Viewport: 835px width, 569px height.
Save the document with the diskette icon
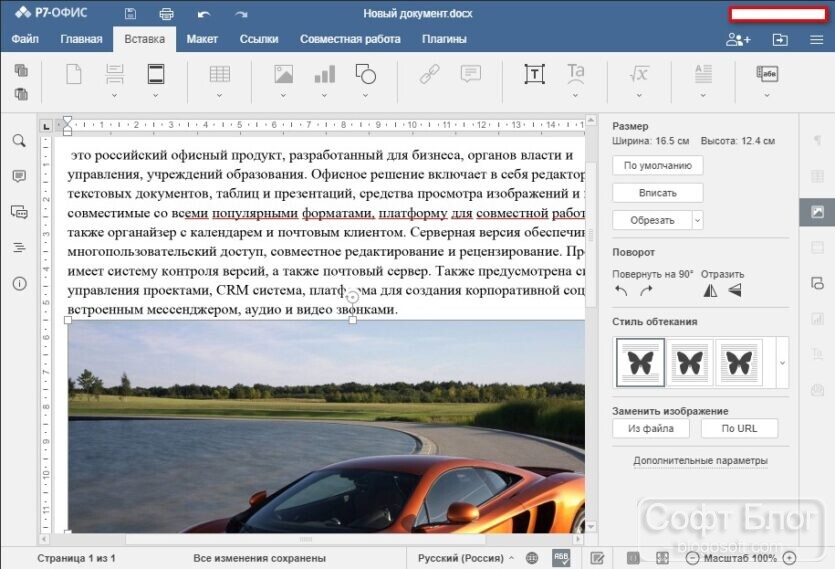click(130, 14)
